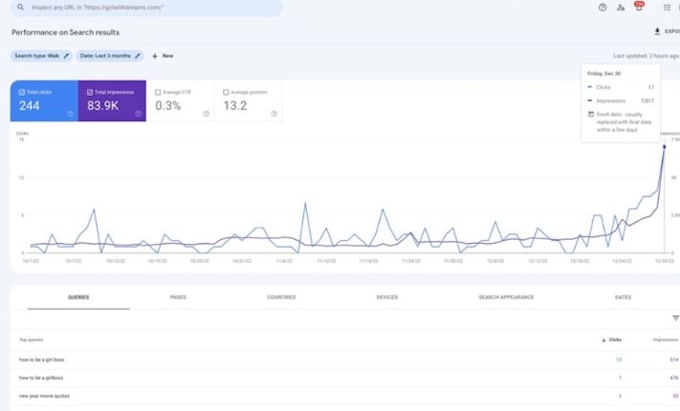
Task: Click 'Friday, Dec 30' tooltip date heading
Action: (x=604, y=74)
